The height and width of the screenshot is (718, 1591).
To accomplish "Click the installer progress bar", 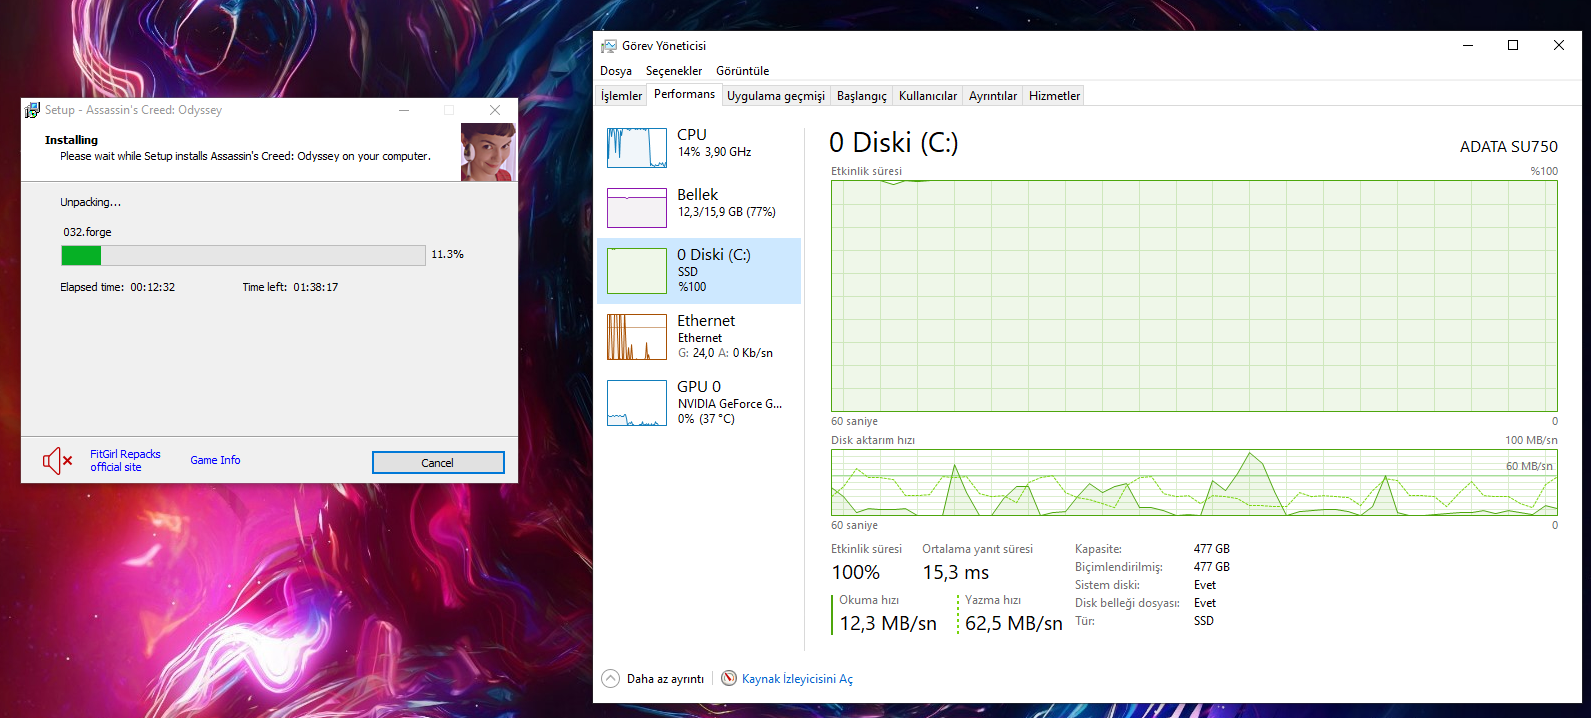I will 243,256.
